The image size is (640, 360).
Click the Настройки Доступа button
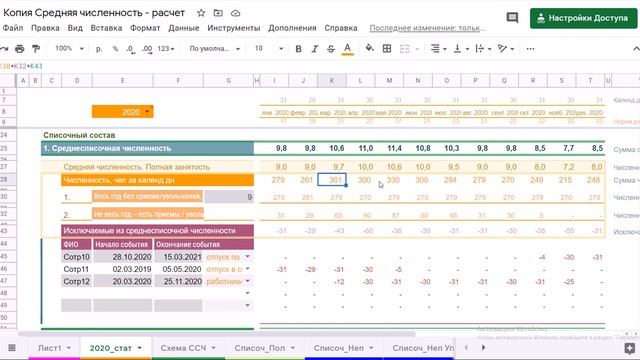click(x=583, y=18)
